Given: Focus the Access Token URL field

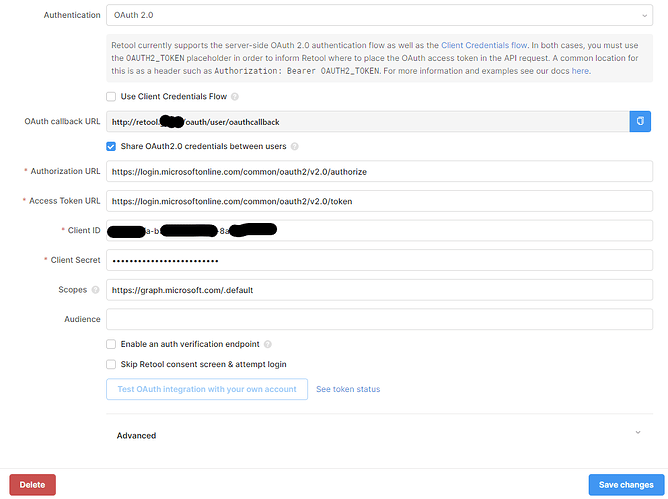Looking at the screenshot, I should [x=379, y=201].
